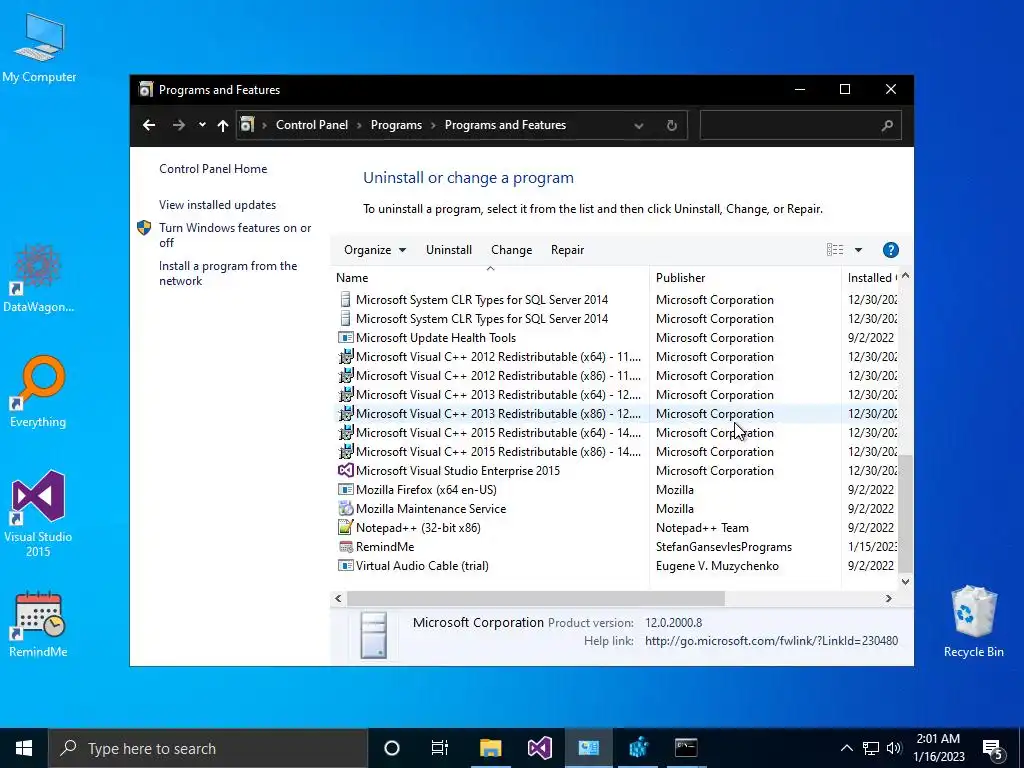Sort by Installed On column header

pyautogui.click(x=871, y=278)
